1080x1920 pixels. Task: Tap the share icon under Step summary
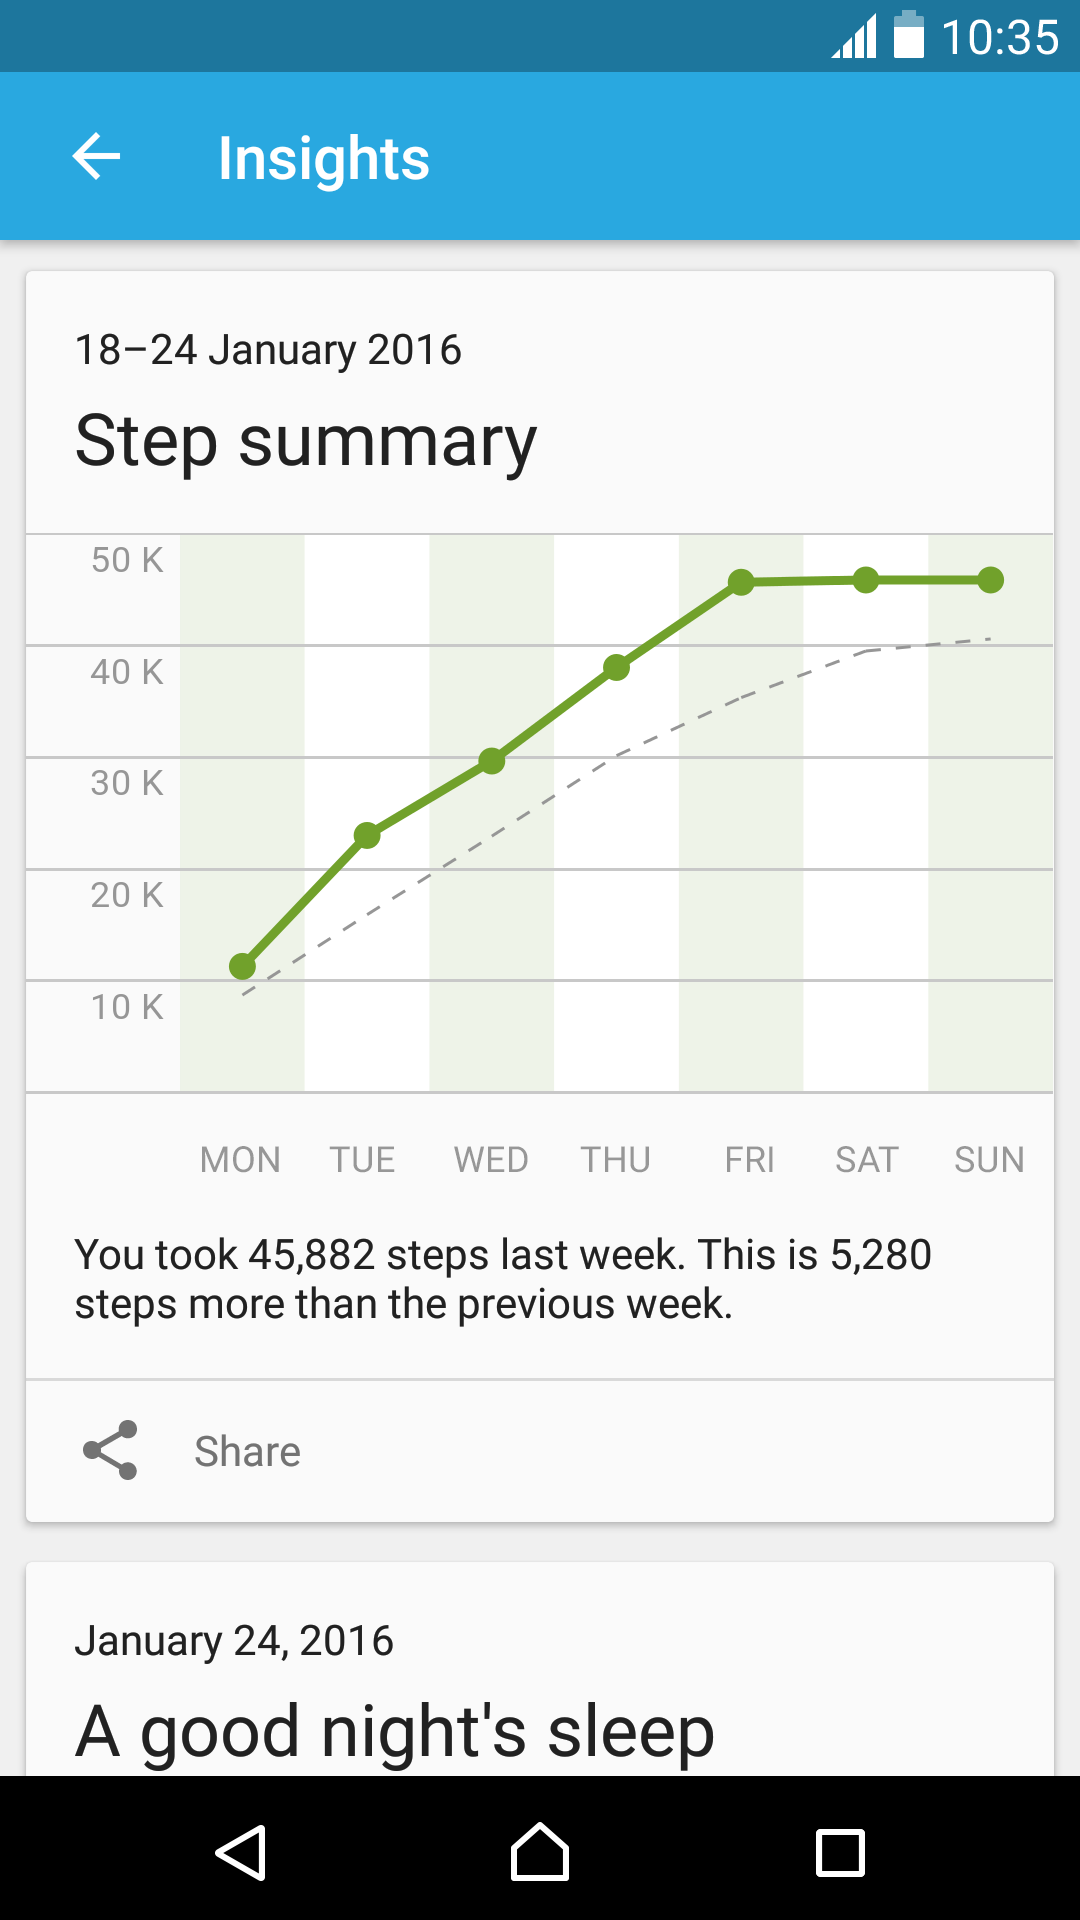coord(110,1450)
